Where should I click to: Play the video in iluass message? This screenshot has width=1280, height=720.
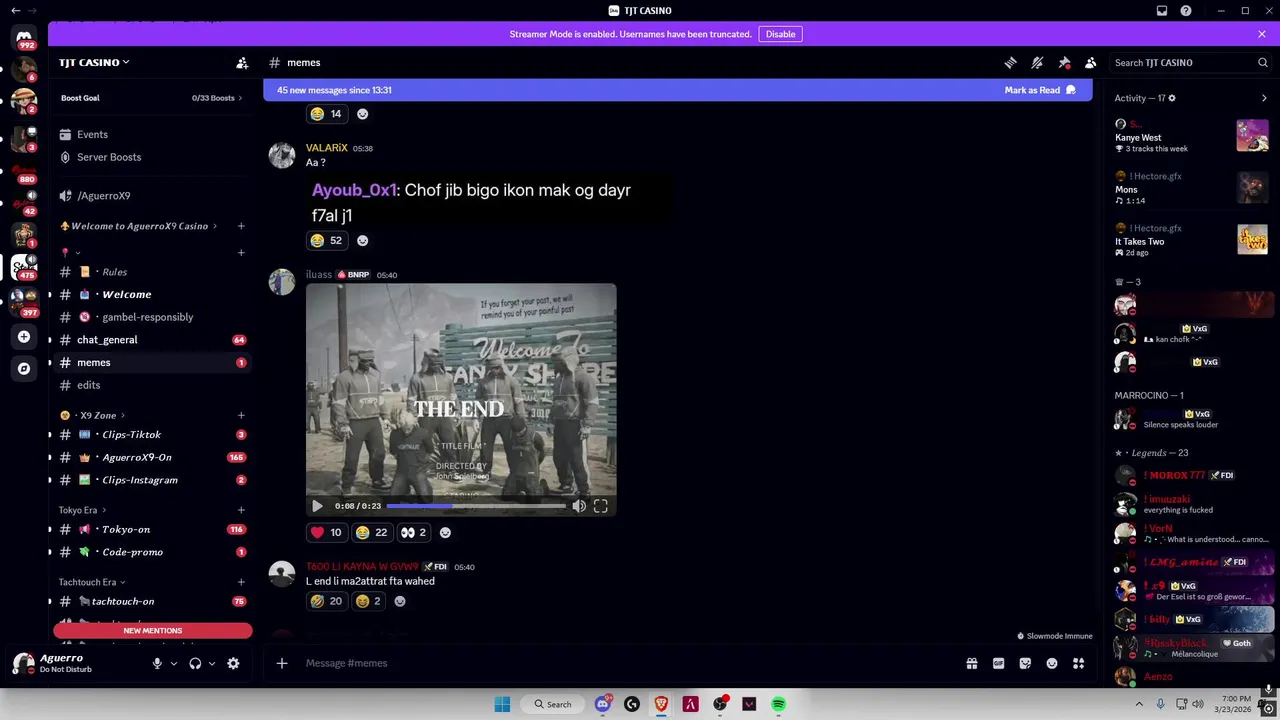[318, 506]
